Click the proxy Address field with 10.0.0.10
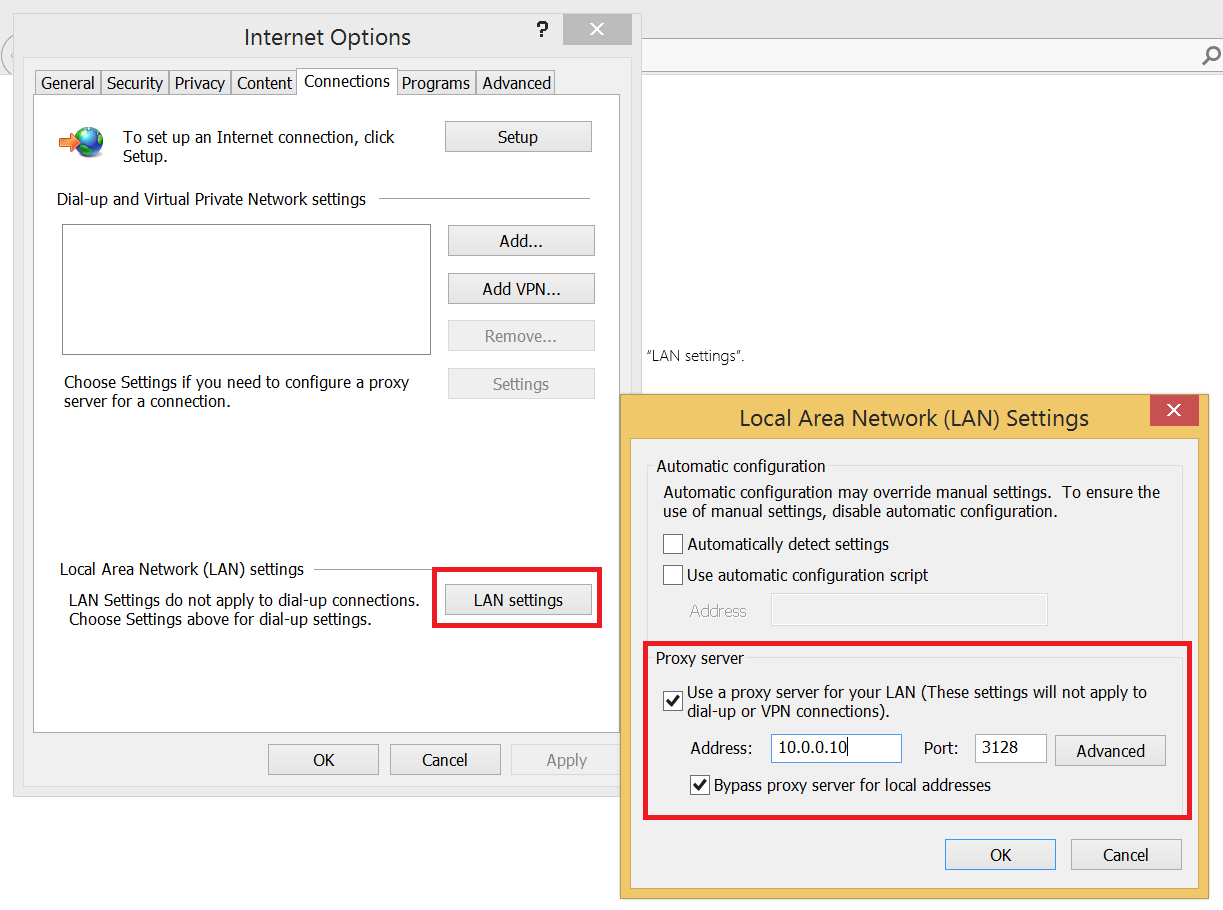This screenshot has height=910, width=1223. click(x=836, y=748)
